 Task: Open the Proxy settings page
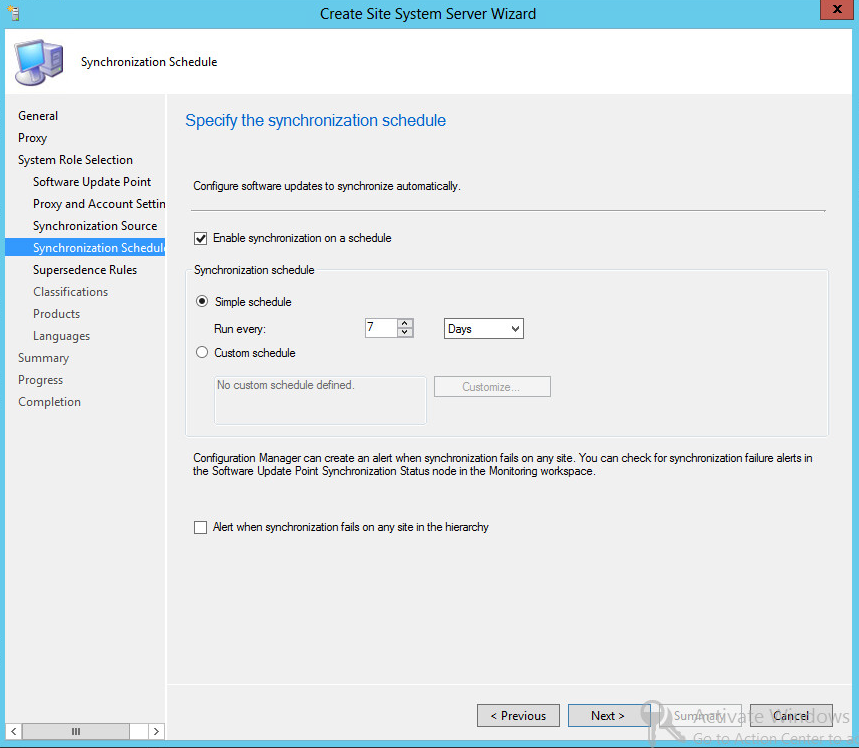[31, 137]
